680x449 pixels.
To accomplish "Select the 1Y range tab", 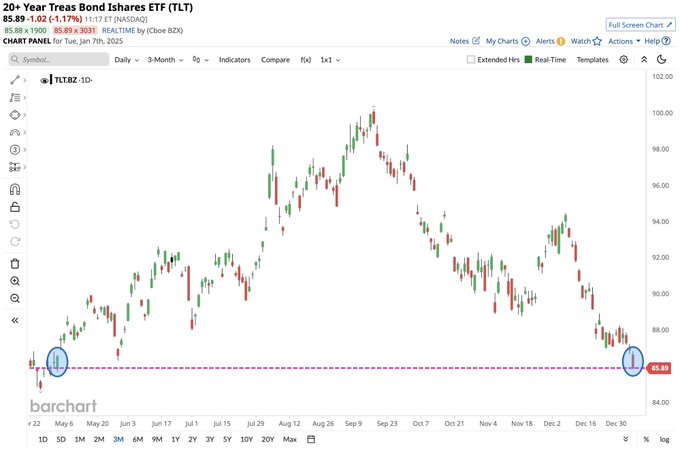I will pyautogui.click(x=175, y=439).
